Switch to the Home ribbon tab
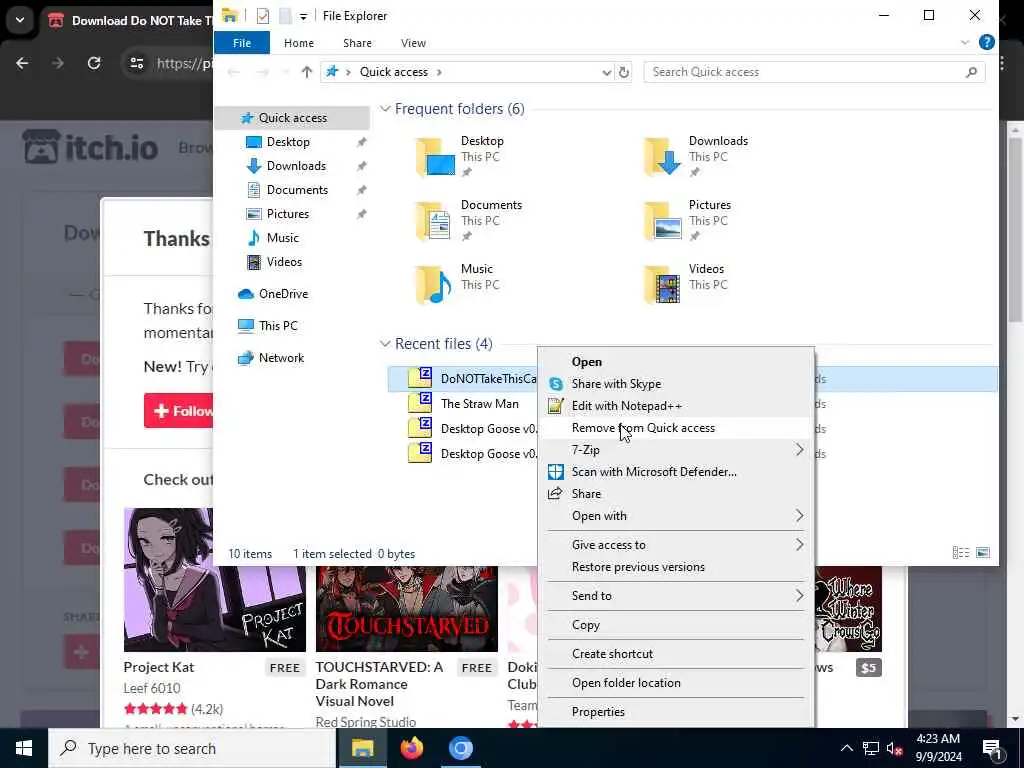Viewport: 1024px width, 768px height. (299, 42)
